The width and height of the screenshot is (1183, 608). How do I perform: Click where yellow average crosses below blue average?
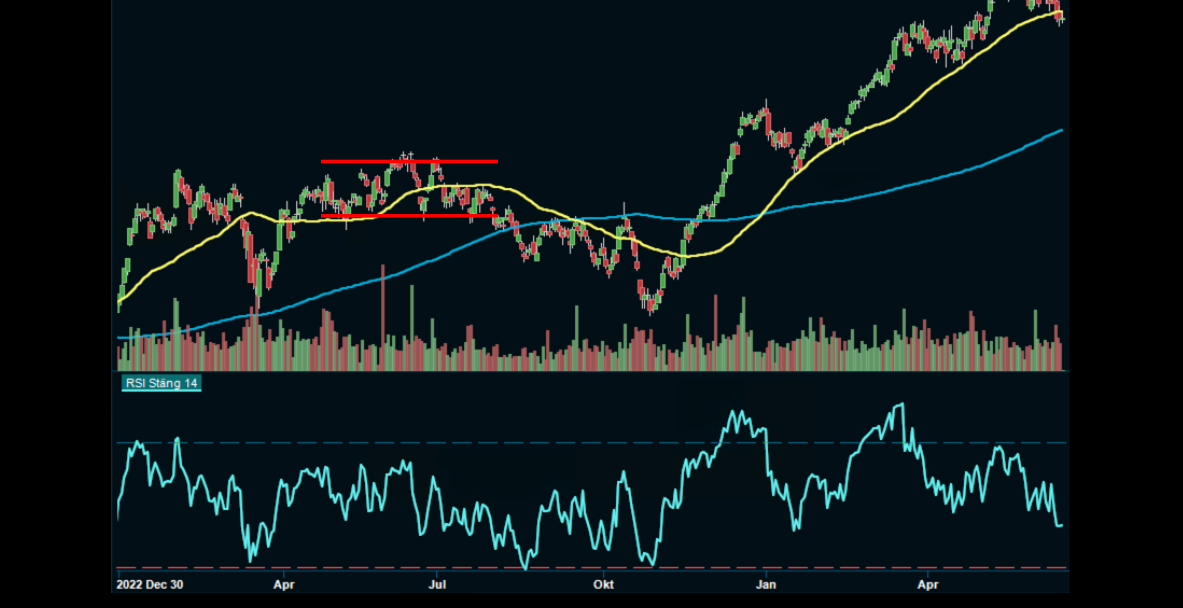pos(576,219)
